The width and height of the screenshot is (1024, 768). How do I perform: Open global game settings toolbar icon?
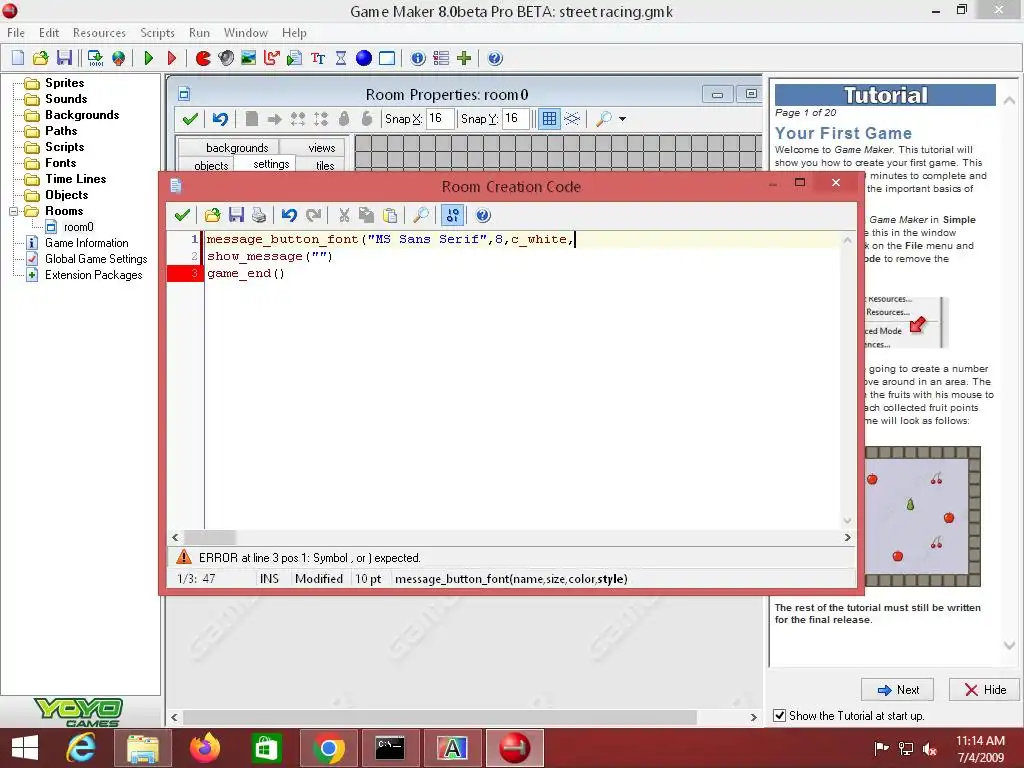[441, 58]
